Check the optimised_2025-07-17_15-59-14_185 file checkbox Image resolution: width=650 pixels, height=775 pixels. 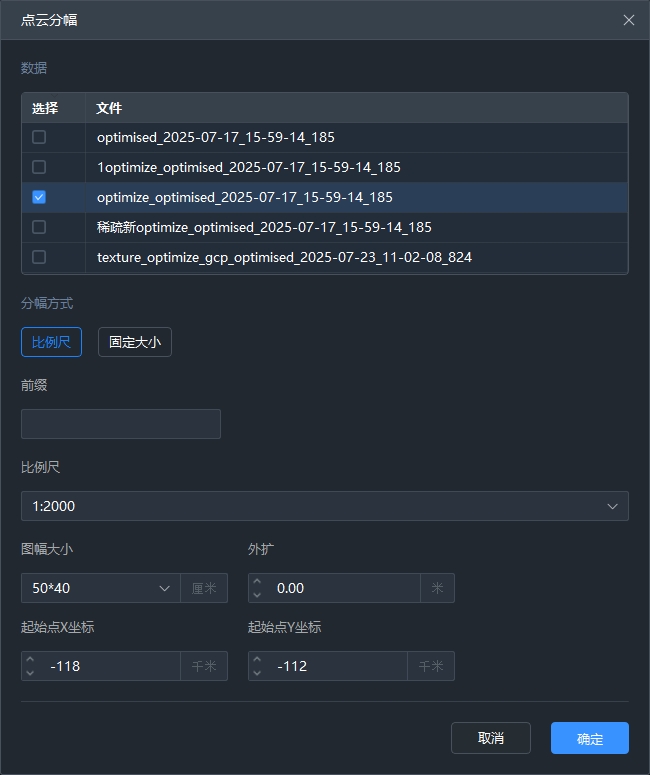pyautogui.click(x=39, y=137)
